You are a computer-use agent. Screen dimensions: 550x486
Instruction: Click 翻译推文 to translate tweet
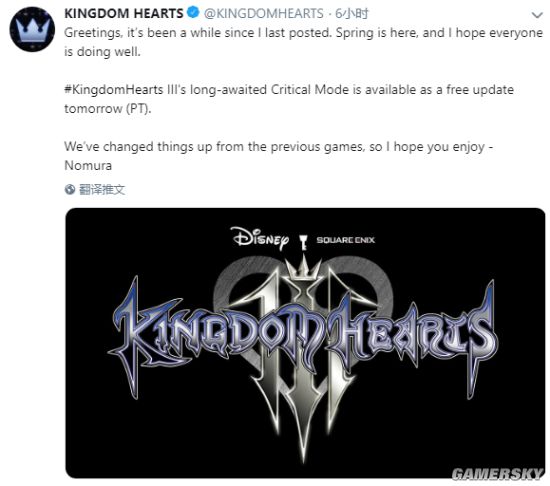click(102, 190)
